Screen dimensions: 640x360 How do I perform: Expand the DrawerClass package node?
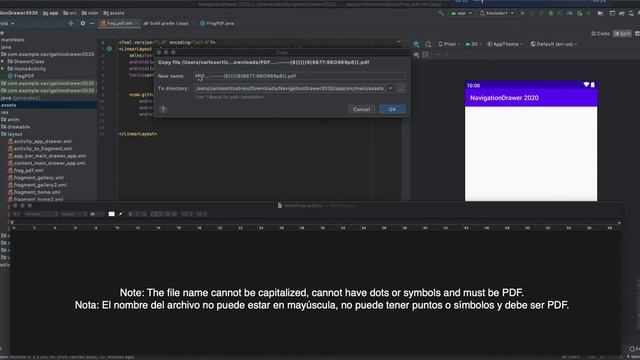pyautogui.click(x=3, y=62)
